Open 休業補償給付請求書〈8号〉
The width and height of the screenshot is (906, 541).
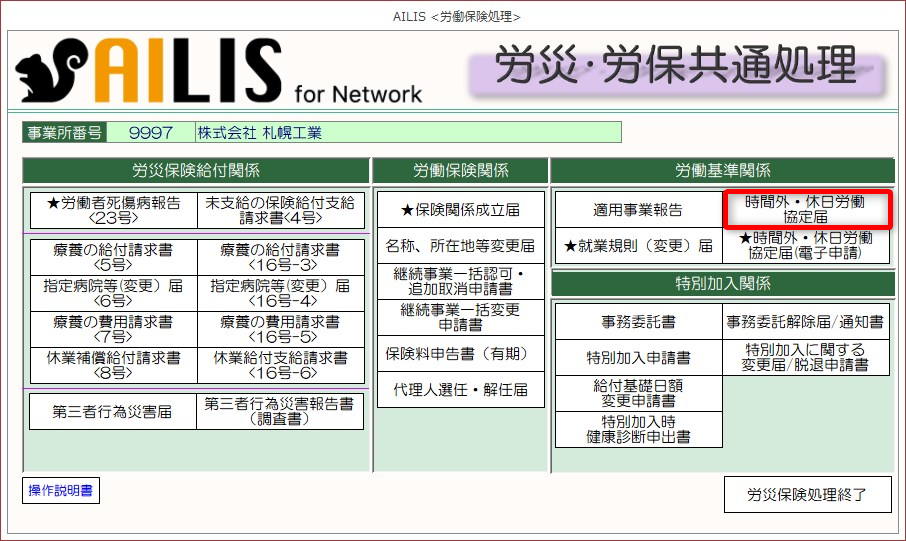click(113, 365)
